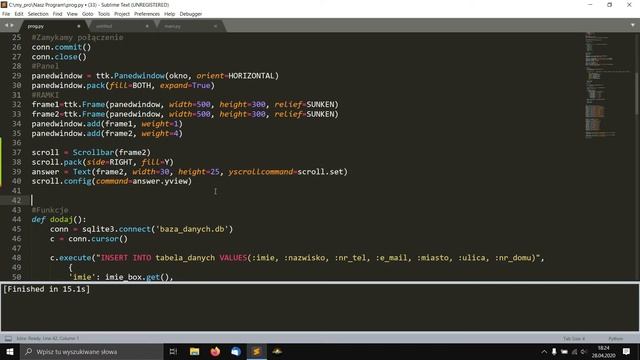Open the Edit menu
The image size is (640, 360).
[19, 14]
